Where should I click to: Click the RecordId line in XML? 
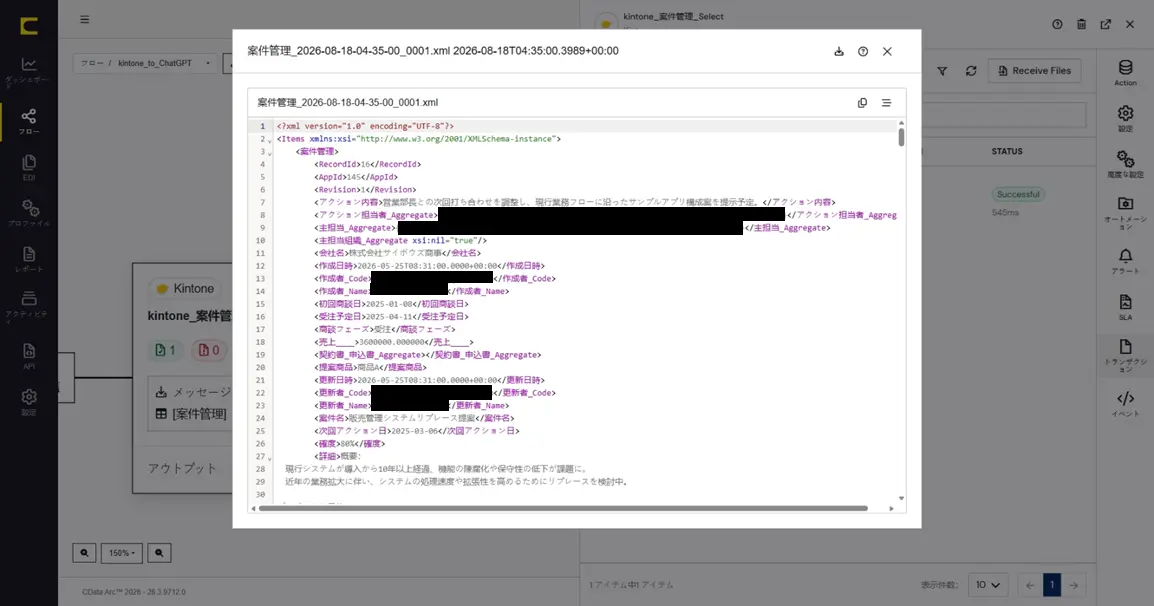pos(368,164)
